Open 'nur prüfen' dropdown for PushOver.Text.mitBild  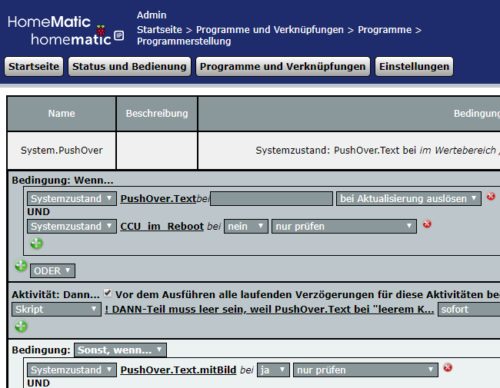[366, 370]
